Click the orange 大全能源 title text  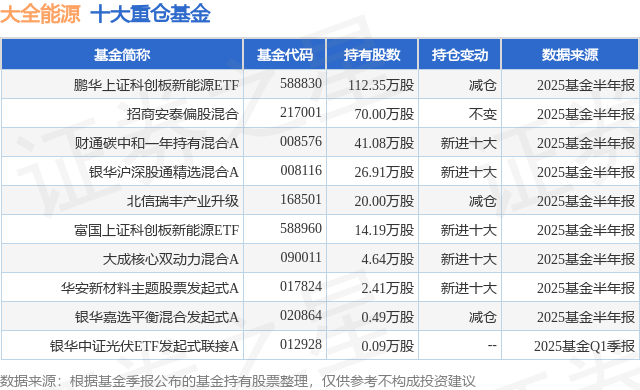click(40, 13)
